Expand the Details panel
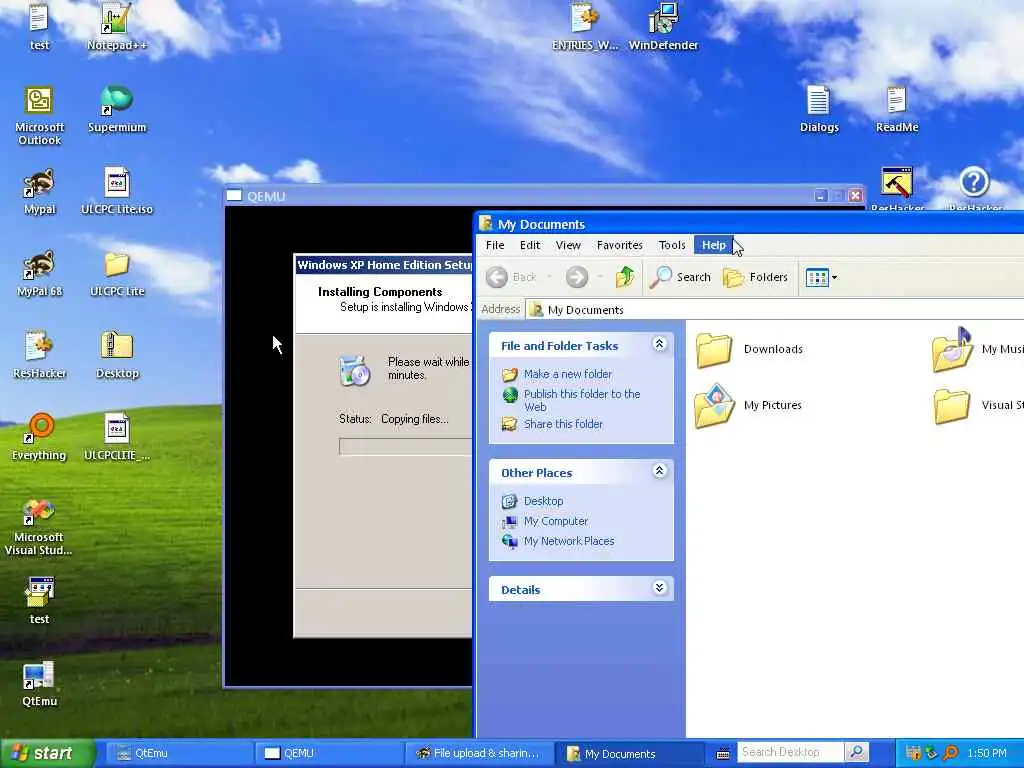This screenshot has height=768, width=1024. (x=660, y=588)
